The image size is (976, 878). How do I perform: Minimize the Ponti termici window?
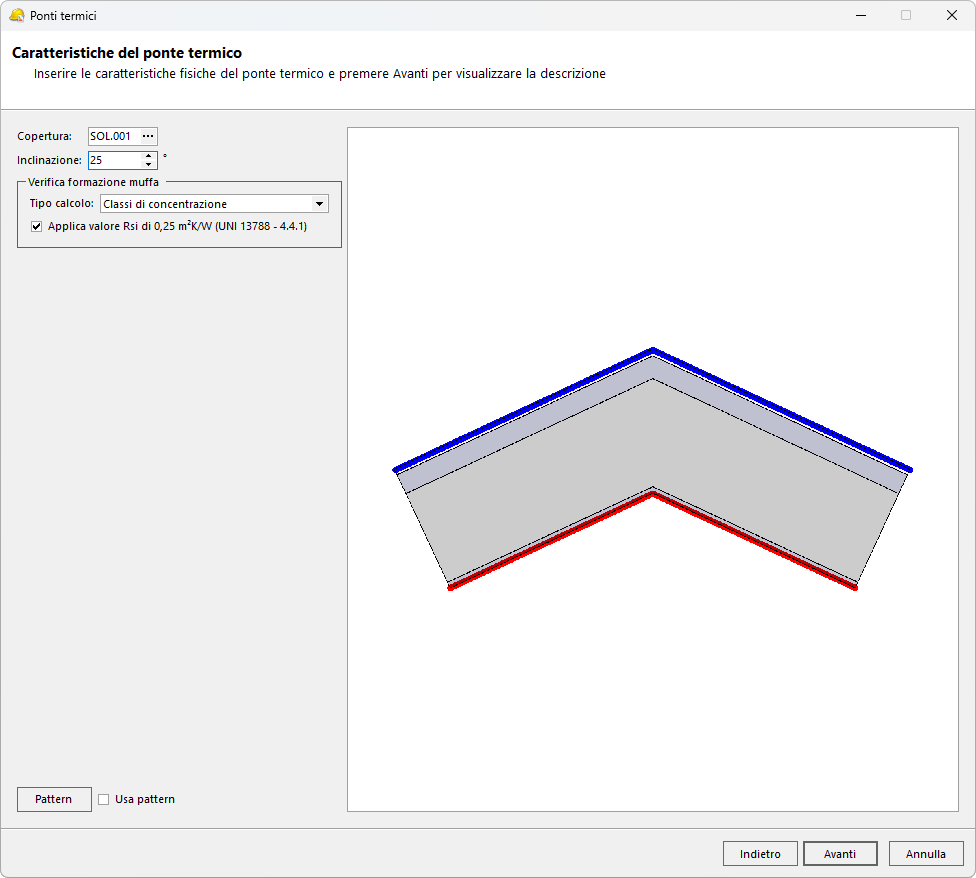point(860,15)
